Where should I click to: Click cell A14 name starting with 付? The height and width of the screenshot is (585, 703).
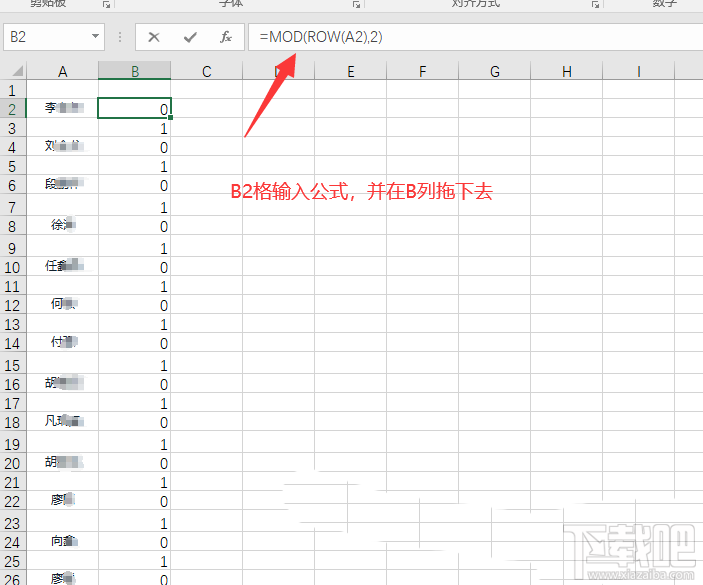tap(62, 343)
